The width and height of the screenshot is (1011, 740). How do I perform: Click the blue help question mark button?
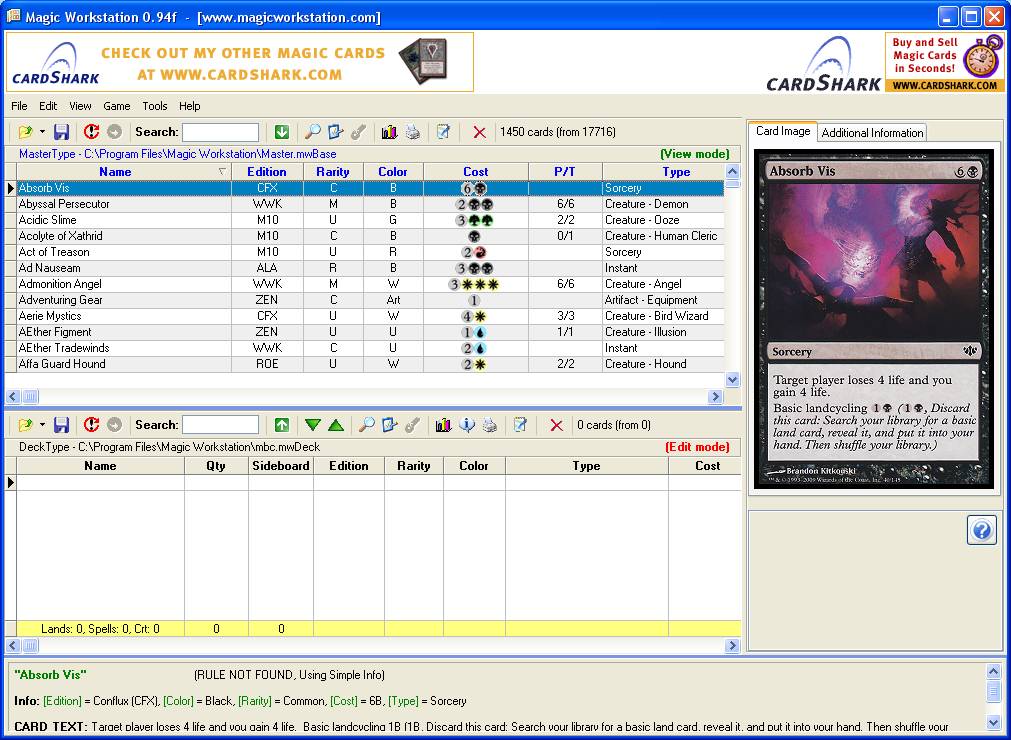point(981,531)
